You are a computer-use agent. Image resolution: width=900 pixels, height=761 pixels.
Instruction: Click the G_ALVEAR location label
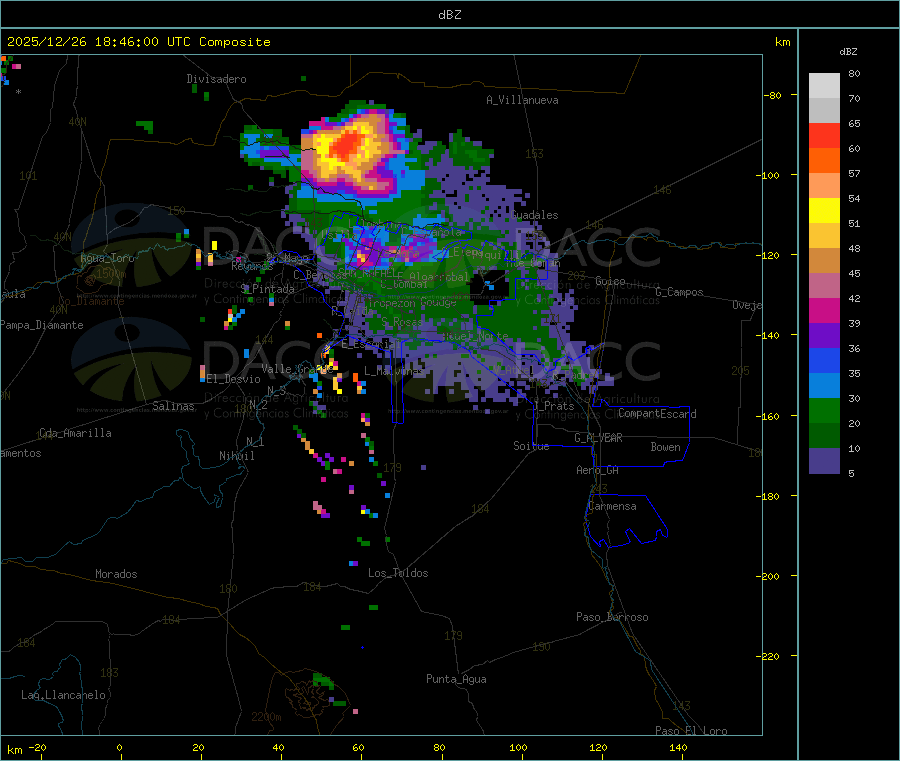click(599, 438)
